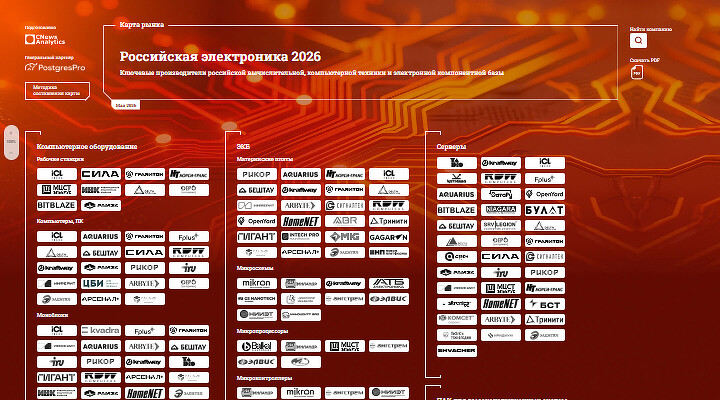
Task: Select Гигант logo under Материнские платы
Action: [257, 237]
